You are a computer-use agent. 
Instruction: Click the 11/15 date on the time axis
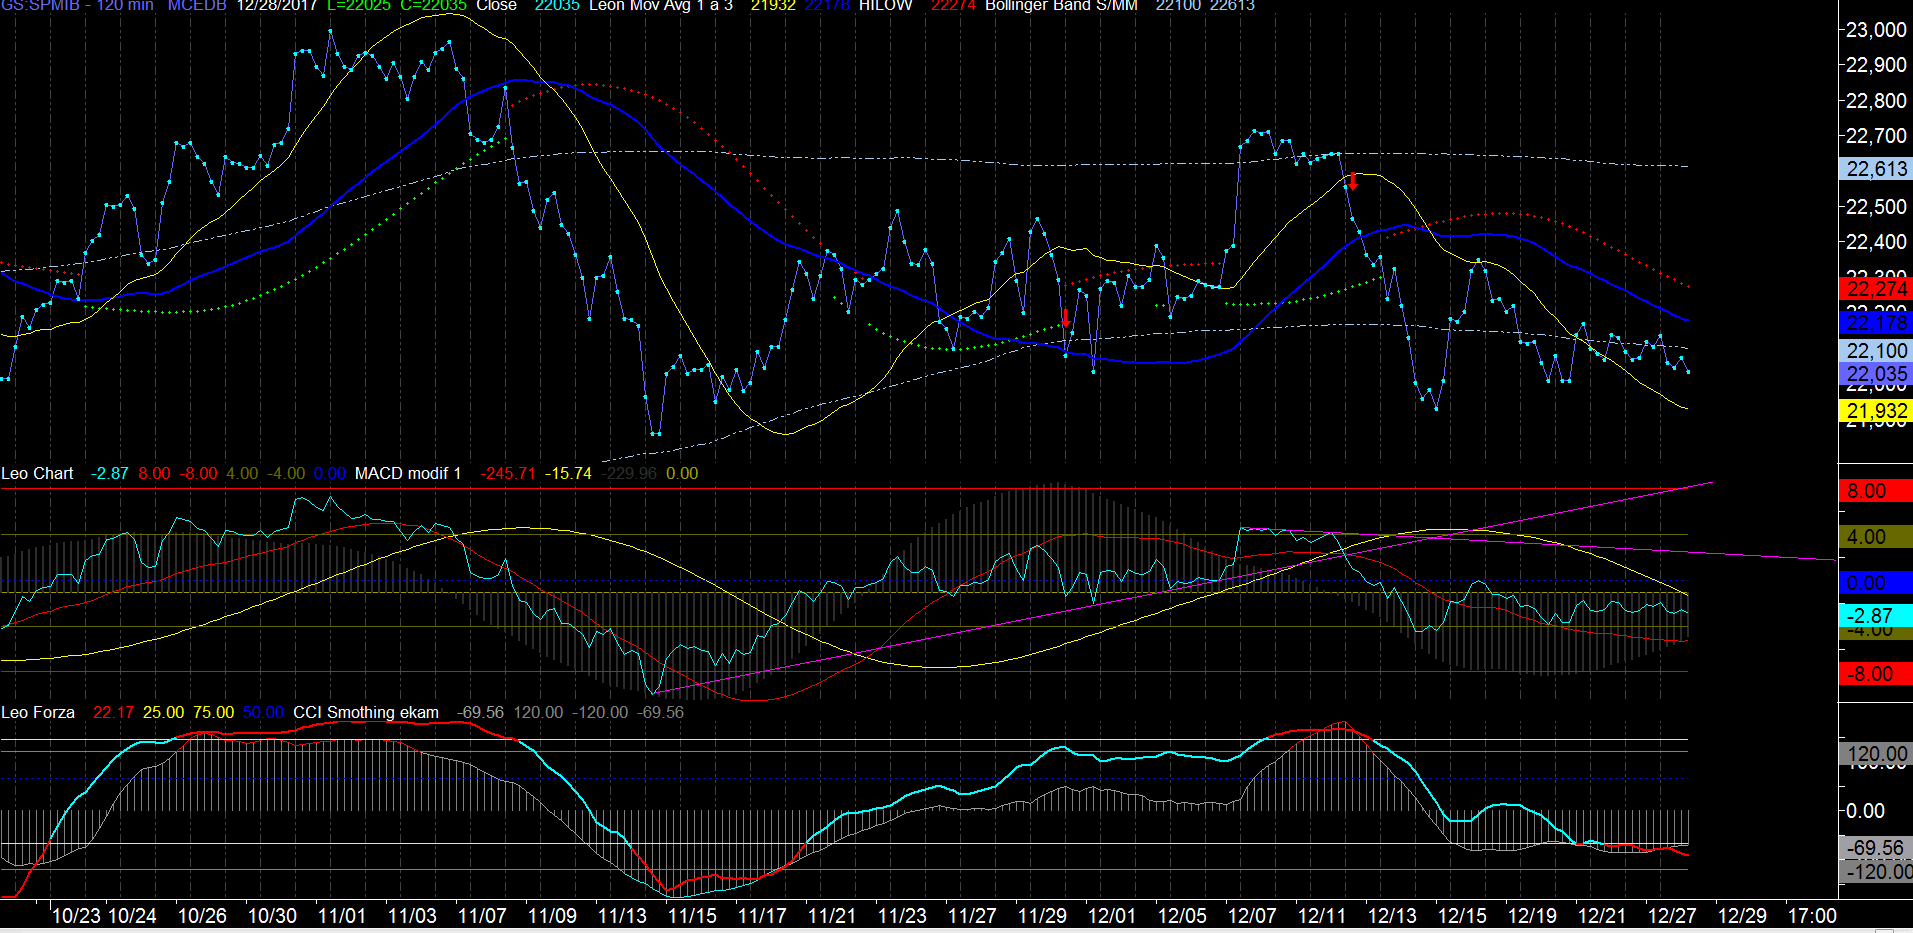click(x=692, y=915)
